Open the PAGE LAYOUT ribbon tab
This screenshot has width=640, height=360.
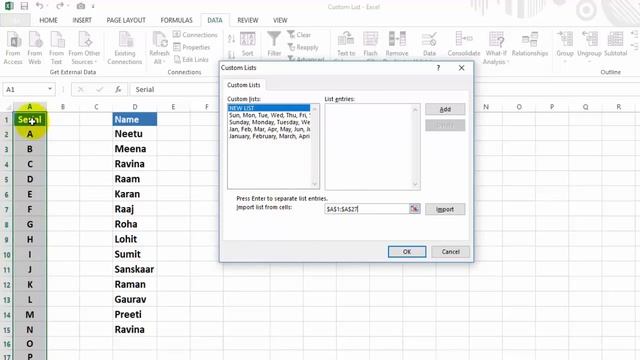pyautogui.click(x=126, y=20)
